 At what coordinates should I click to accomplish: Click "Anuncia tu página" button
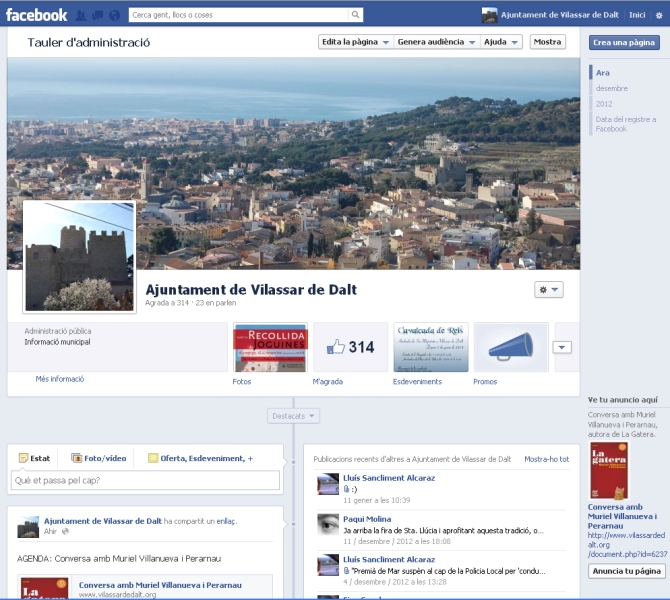(x=627, y=571)
